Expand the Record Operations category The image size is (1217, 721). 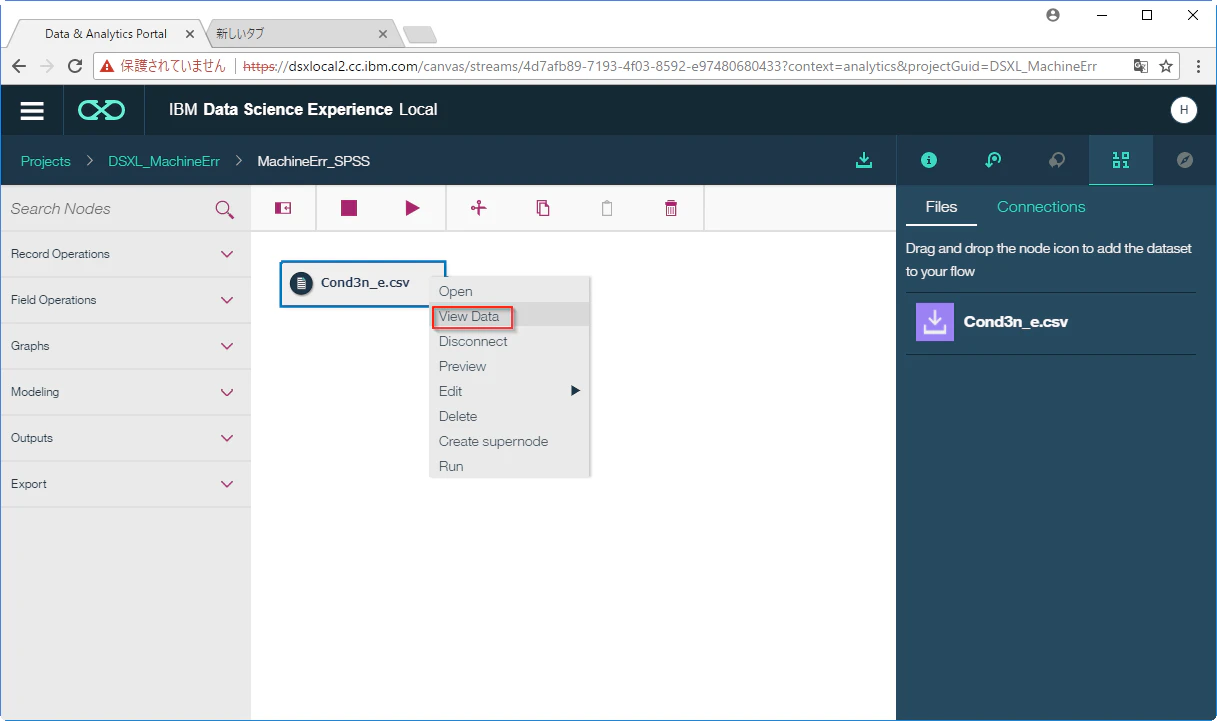coord(125,254)
